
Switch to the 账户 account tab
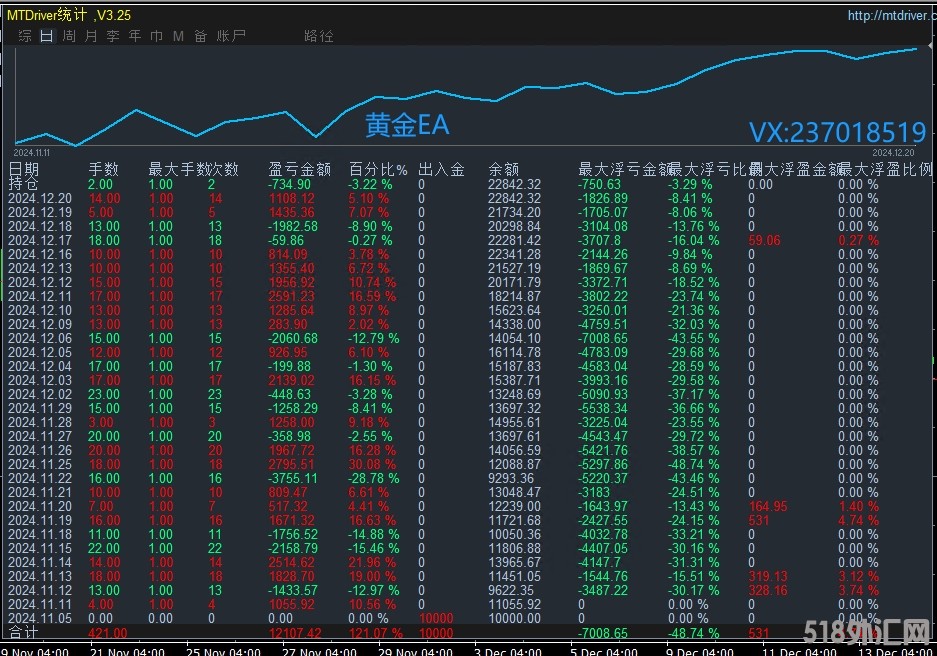point(231,36)
